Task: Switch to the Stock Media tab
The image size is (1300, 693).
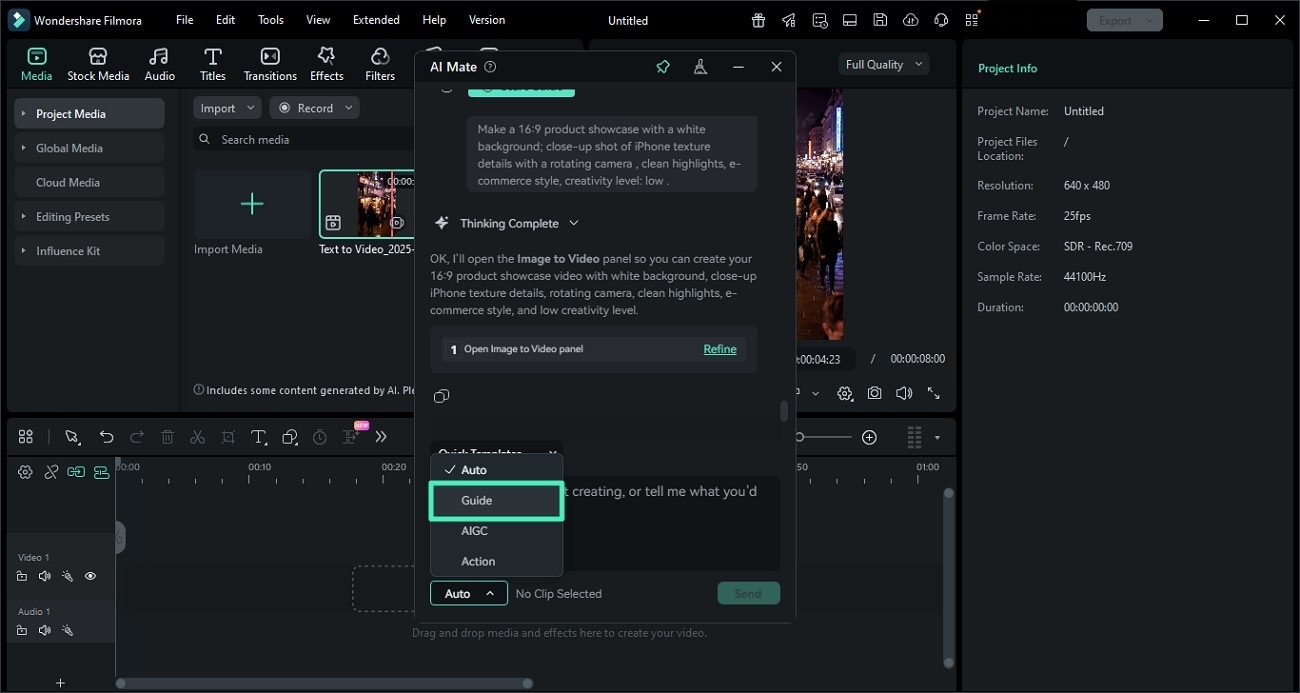Action: 98,65
